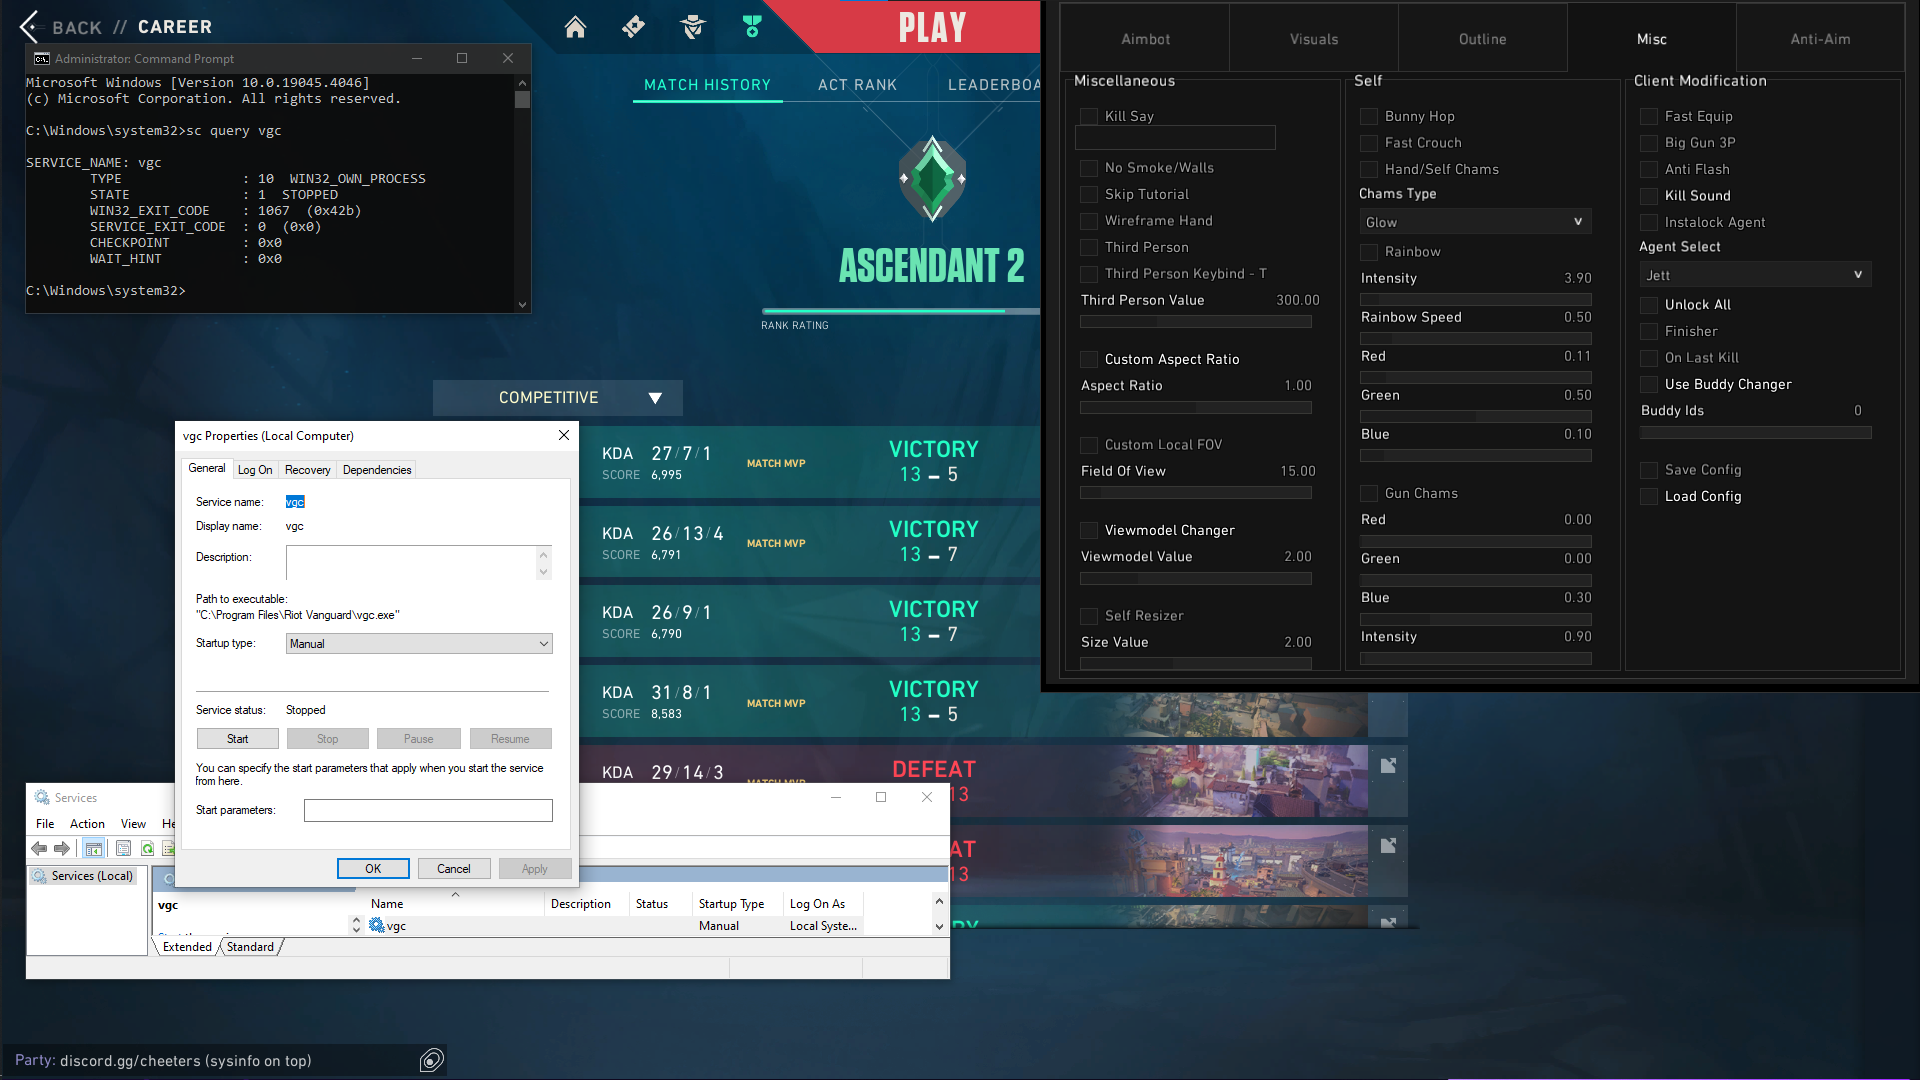Image resolution: width=1920 pixels, height=1080 pixels.
Task: Select the 27/7/1 VICTORY 13-5 match row
Action: (810, 462)
